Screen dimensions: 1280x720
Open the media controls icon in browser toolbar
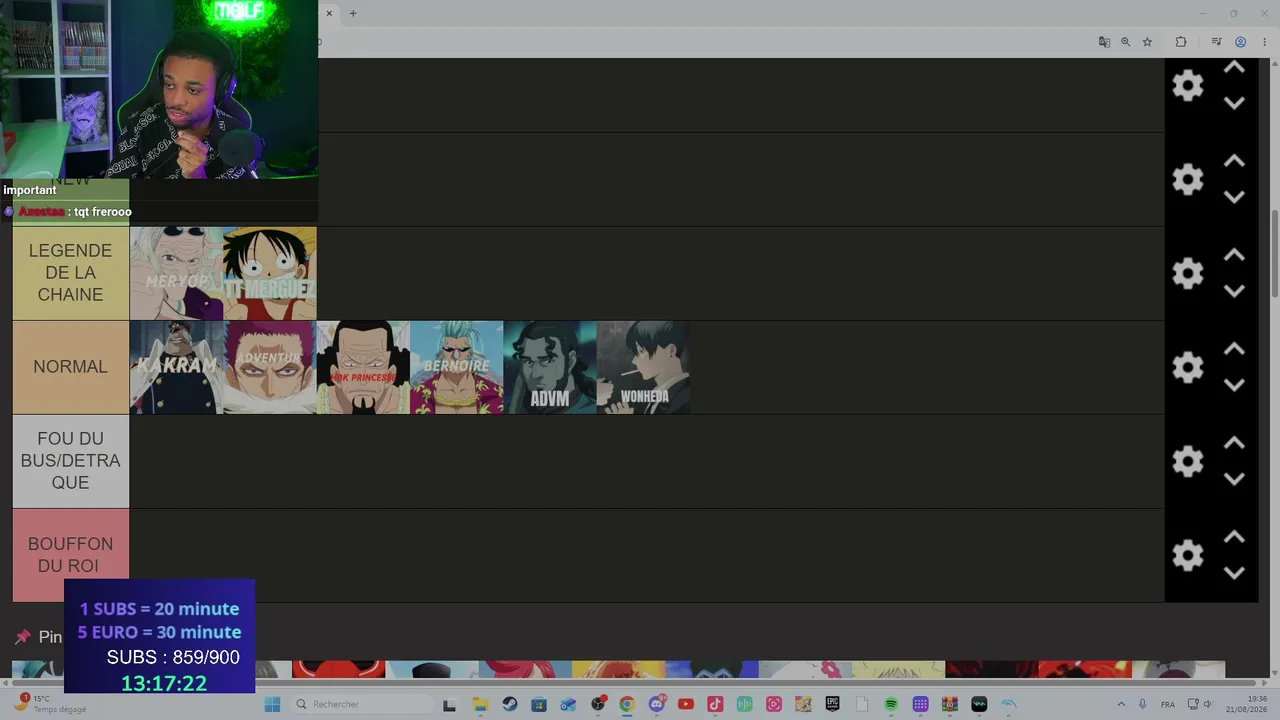click(1216, 42)
